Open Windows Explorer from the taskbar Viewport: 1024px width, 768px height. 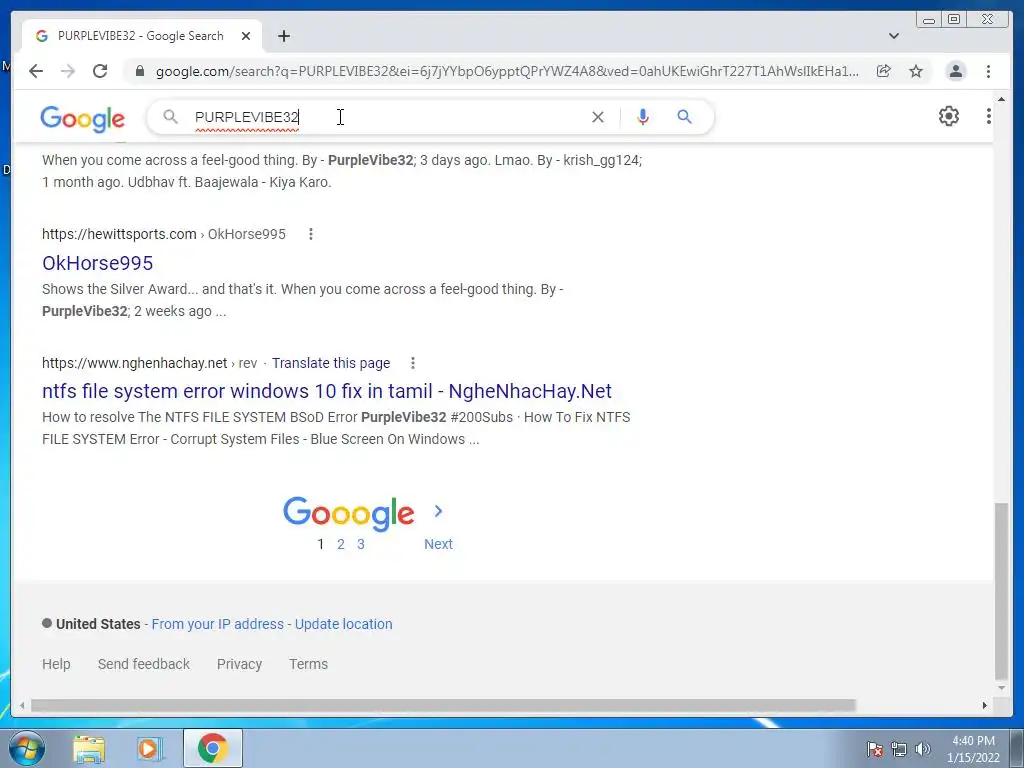89,748
